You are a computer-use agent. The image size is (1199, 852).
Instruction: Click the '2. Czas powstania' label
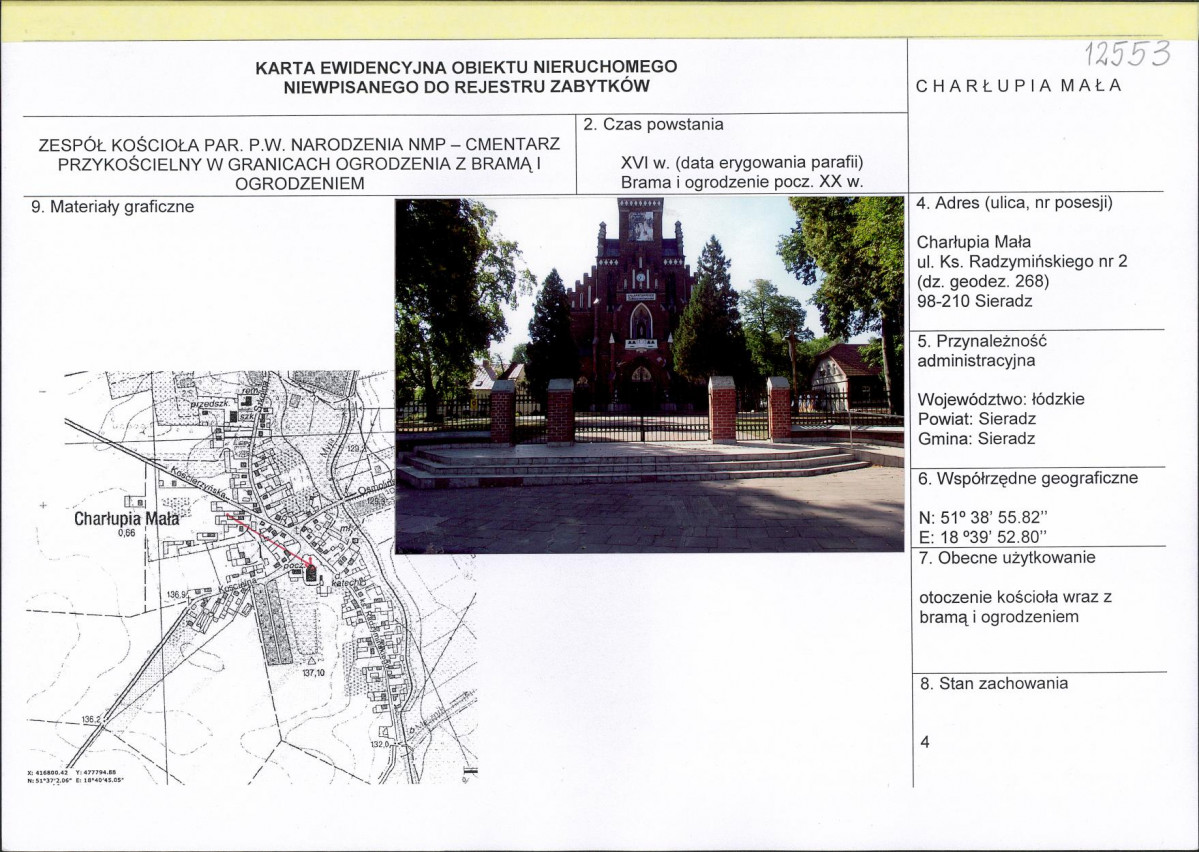(653, 125)
